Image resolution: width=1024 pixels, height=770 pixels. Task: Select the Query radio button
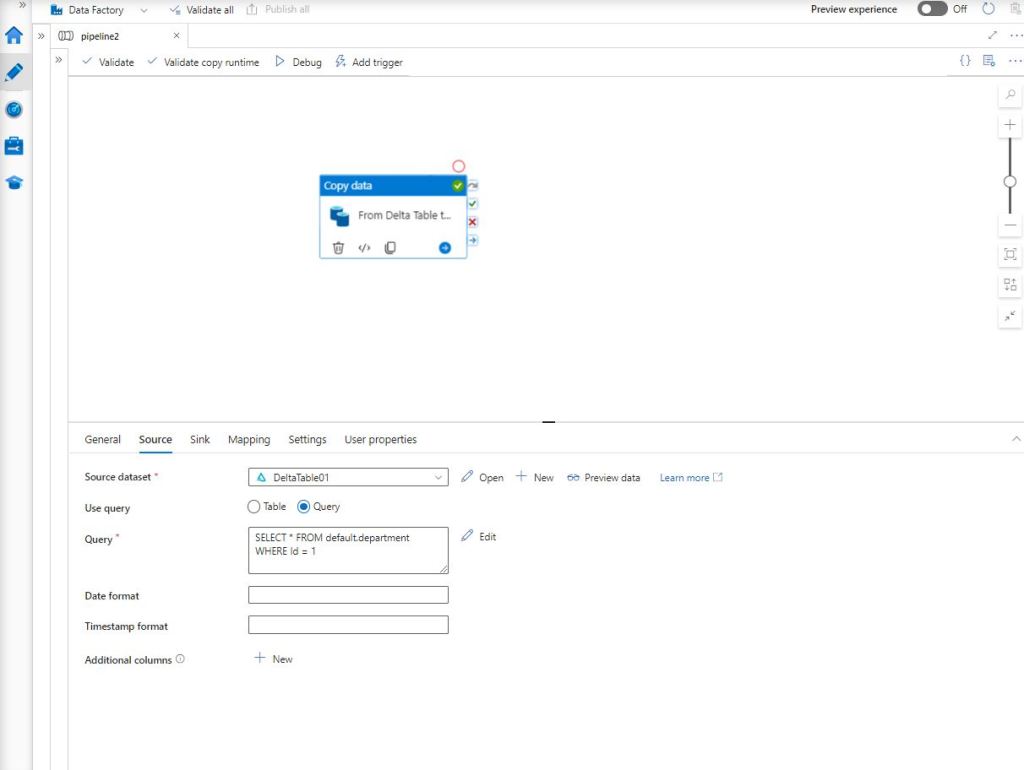click(x=304, y=507)
